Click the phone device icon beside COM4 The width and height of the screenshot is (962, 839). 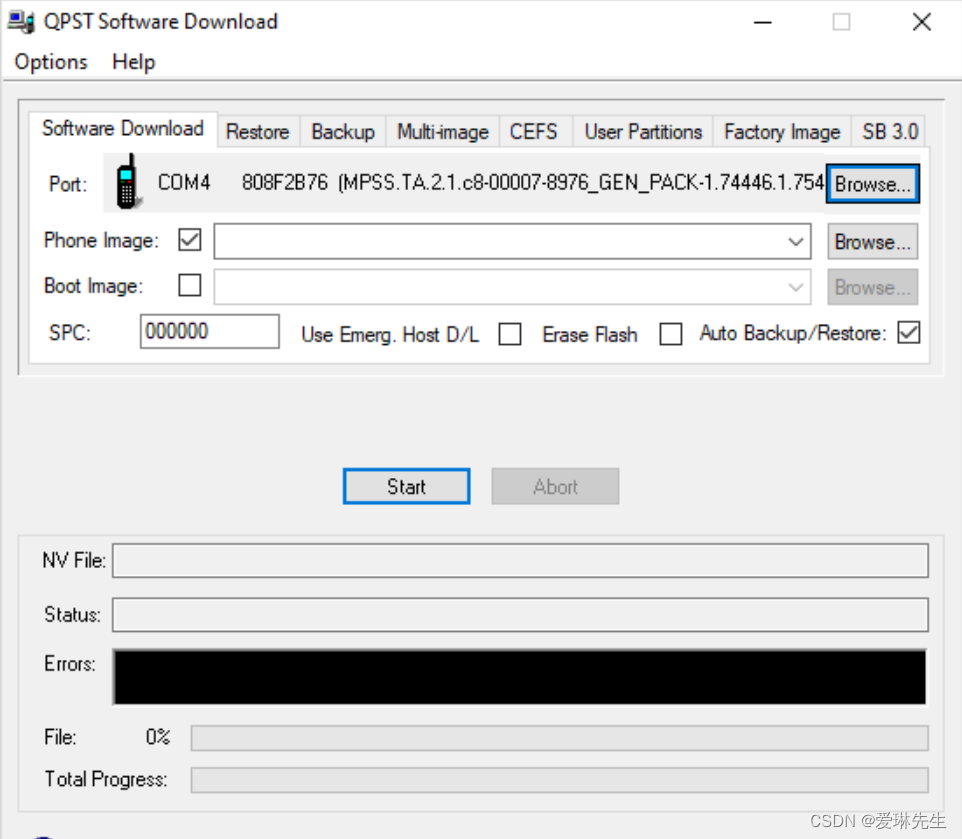pos(128,182)
